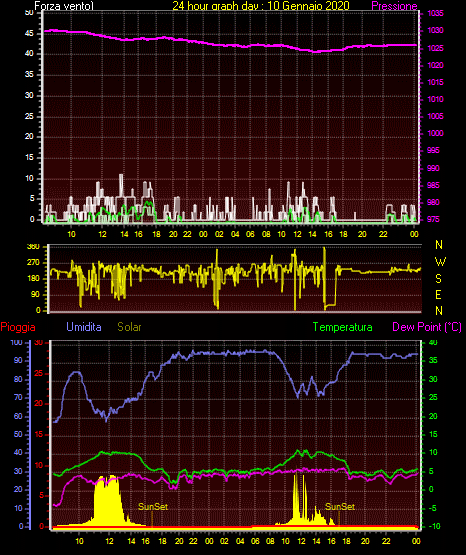Viewport: 466px width, 555px height.
Task: Select the 985 pressure axis value
Action: (x=433, y=185)
